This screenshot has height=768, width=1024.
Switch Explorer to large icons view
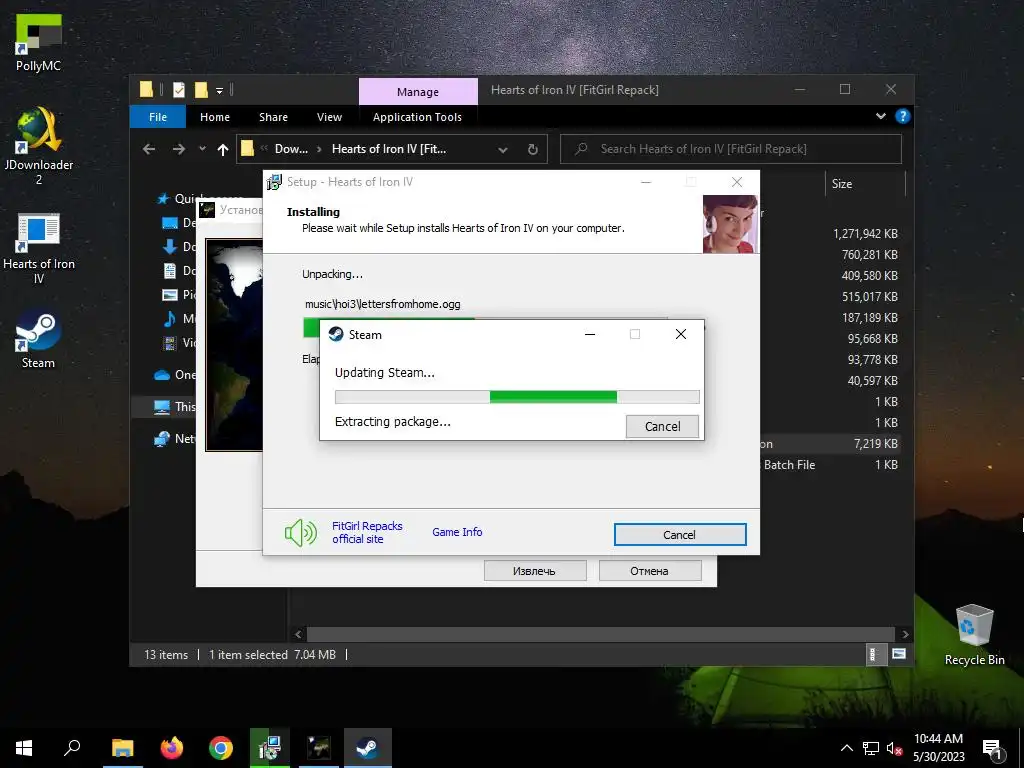pos(899,654)
